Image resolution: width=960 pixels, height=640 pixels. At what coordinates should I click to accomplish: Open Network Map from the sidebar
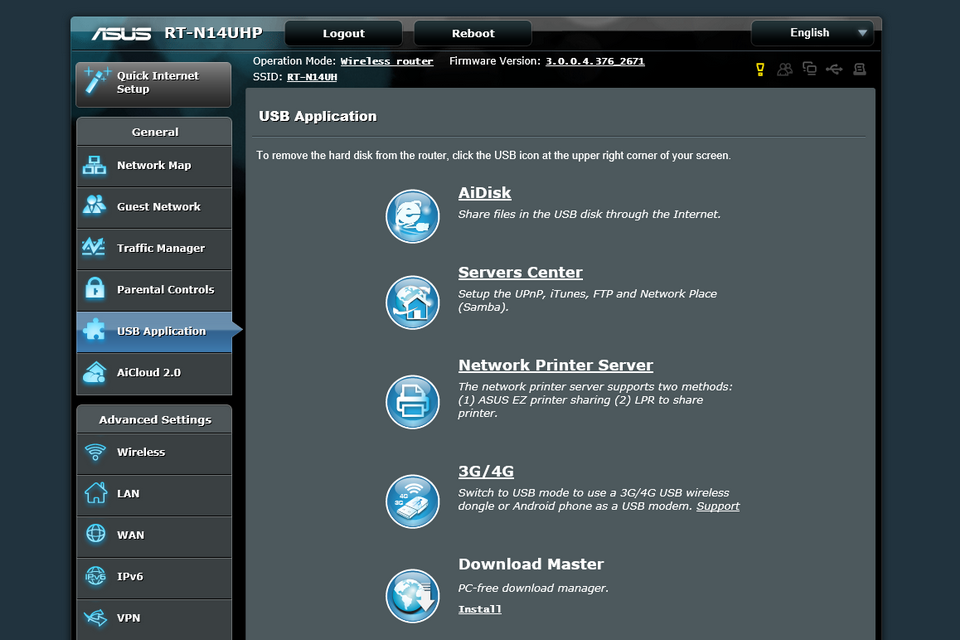pos(154,166)
